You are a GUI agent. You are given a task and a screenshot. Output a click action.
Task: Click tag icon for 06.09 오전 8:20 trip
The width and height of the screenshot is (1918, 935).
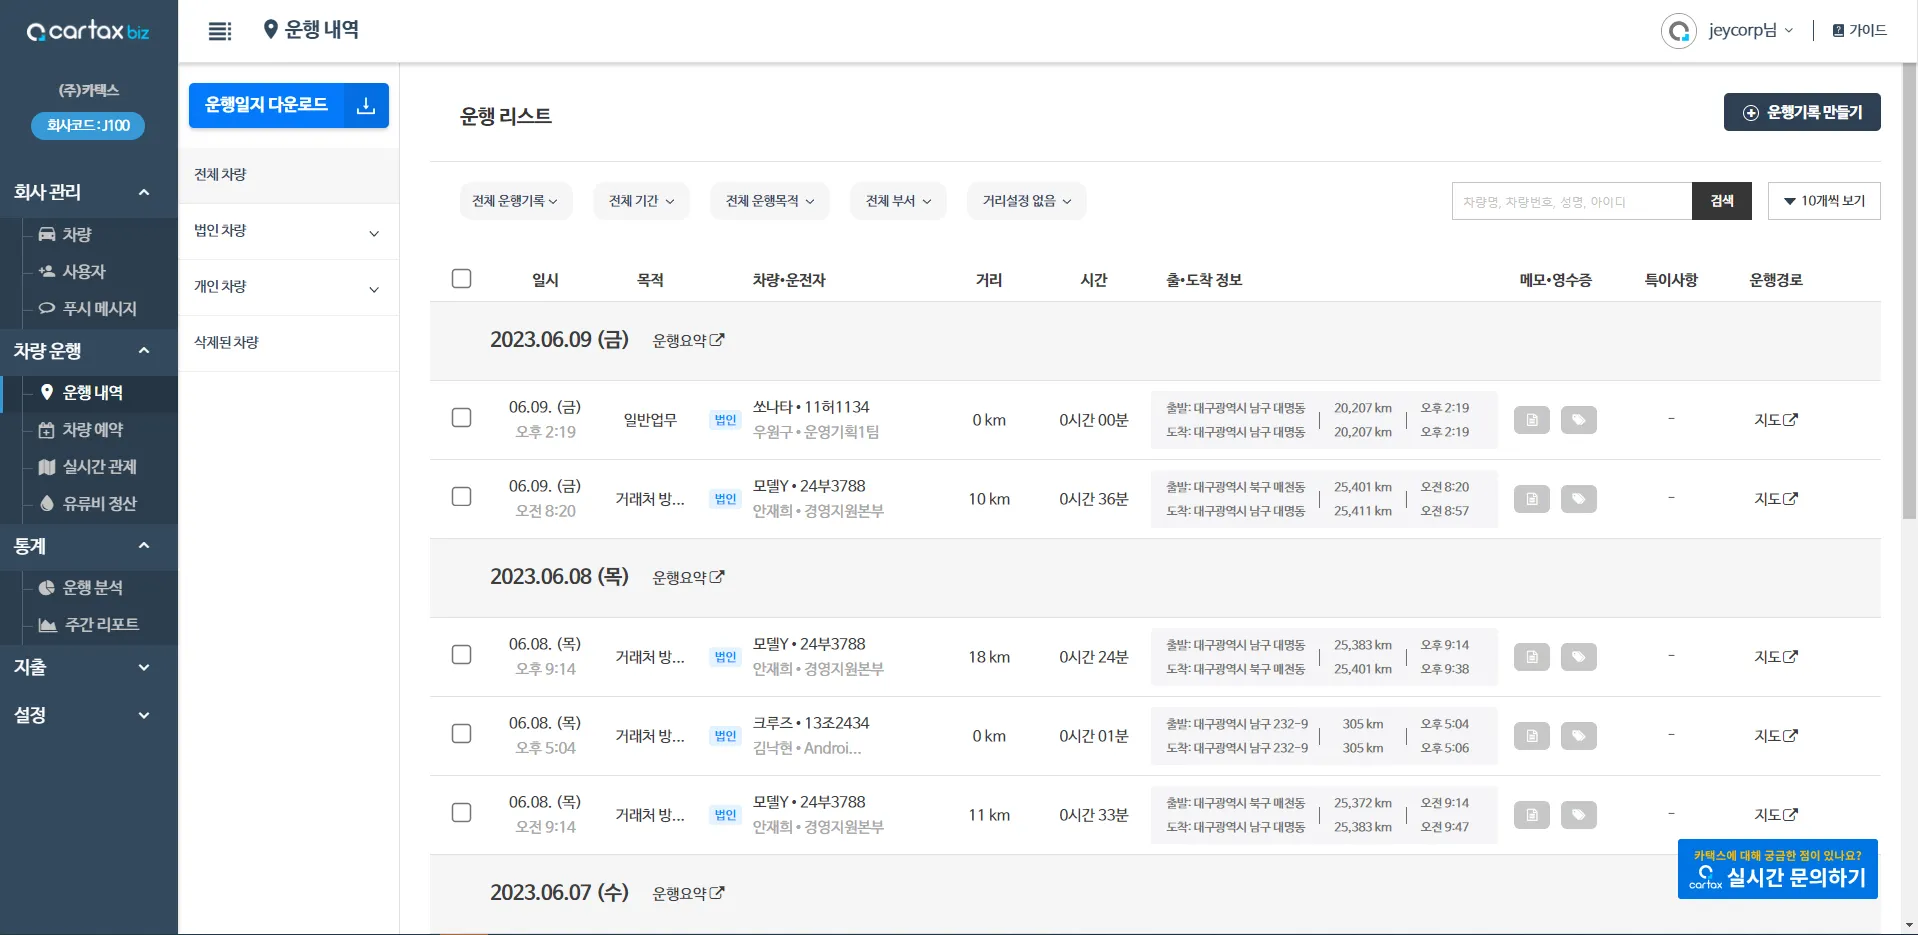(1579, 499)
